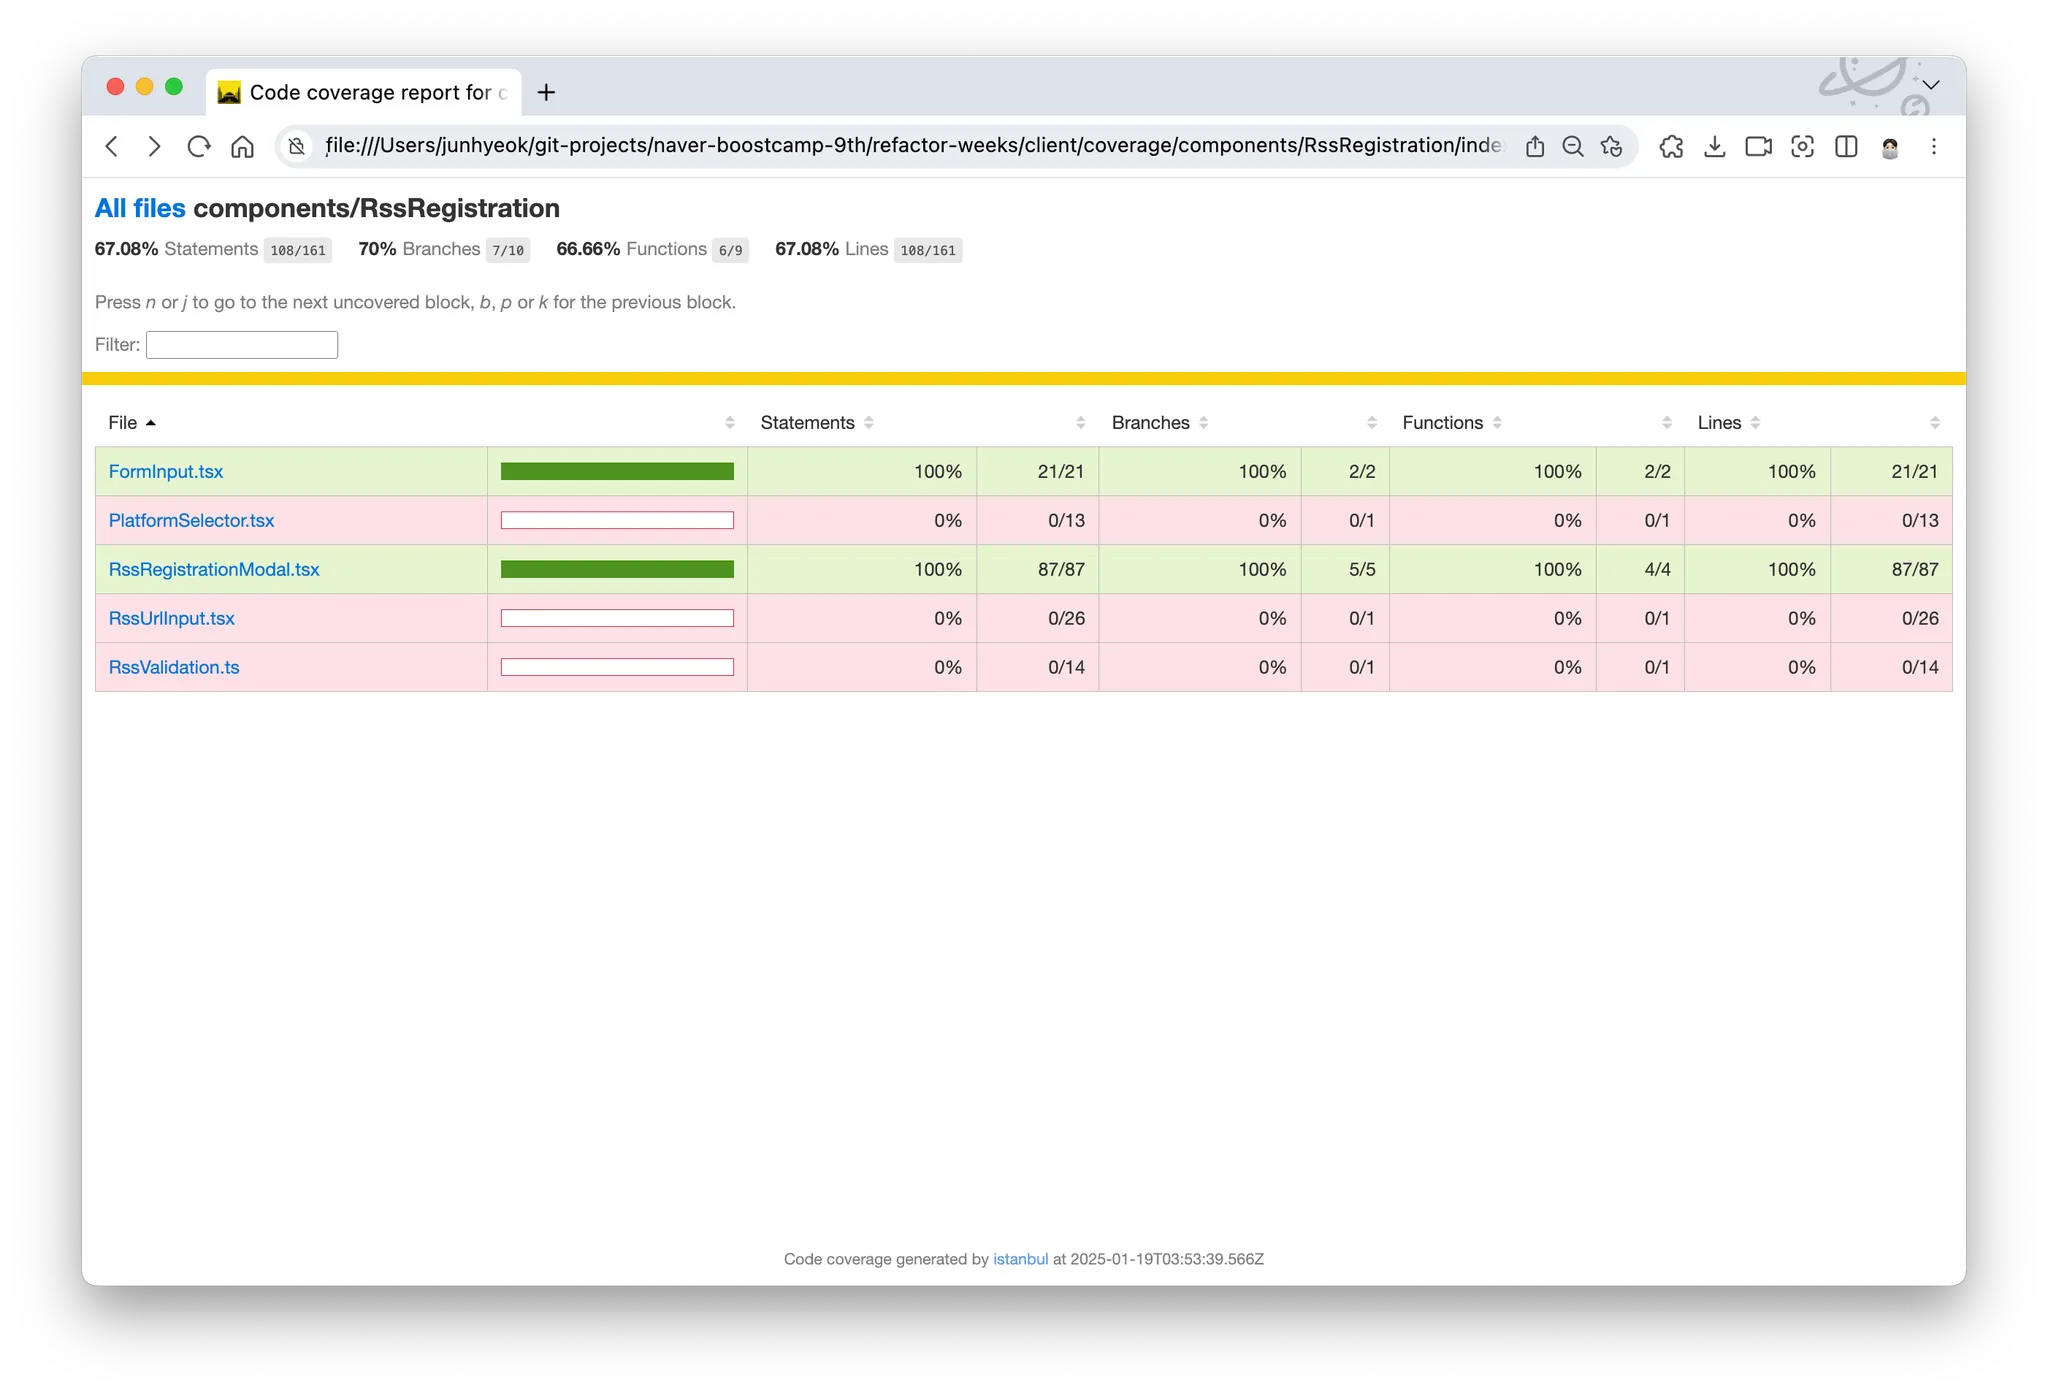Click the browser forward arrow
This screenshot has width=2048, height=1394.
[154, 147]
